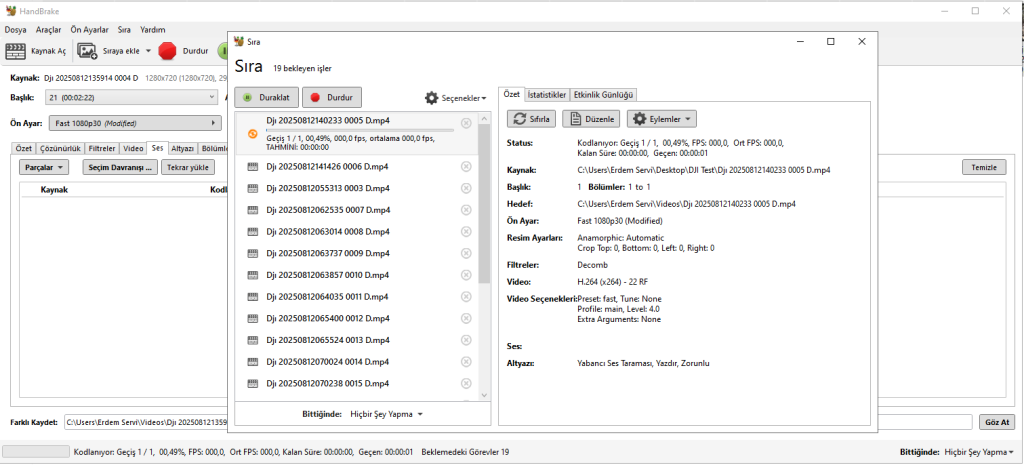Click the queue list scroll up arrow
The width and height of the screenshot is (1024, 465).
(484, 119)
